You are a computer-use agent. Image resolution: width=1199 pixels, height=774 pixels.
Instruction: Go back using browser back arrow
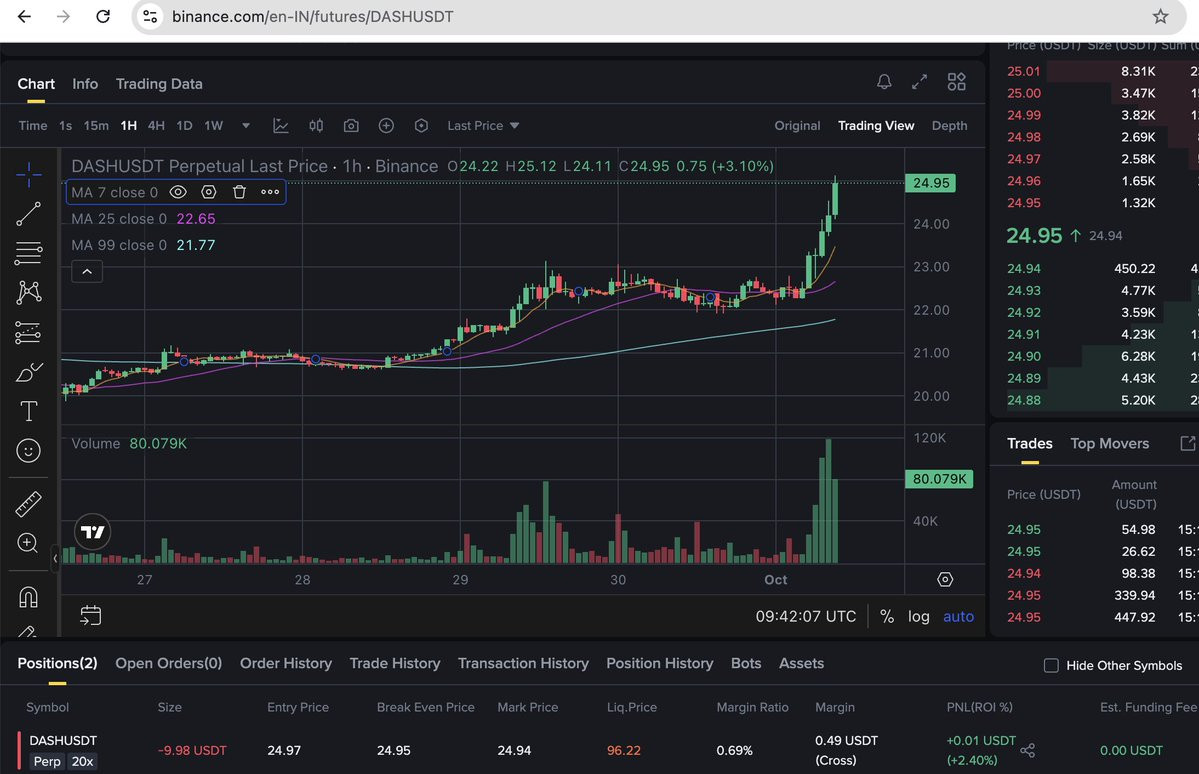coord(24,16)
